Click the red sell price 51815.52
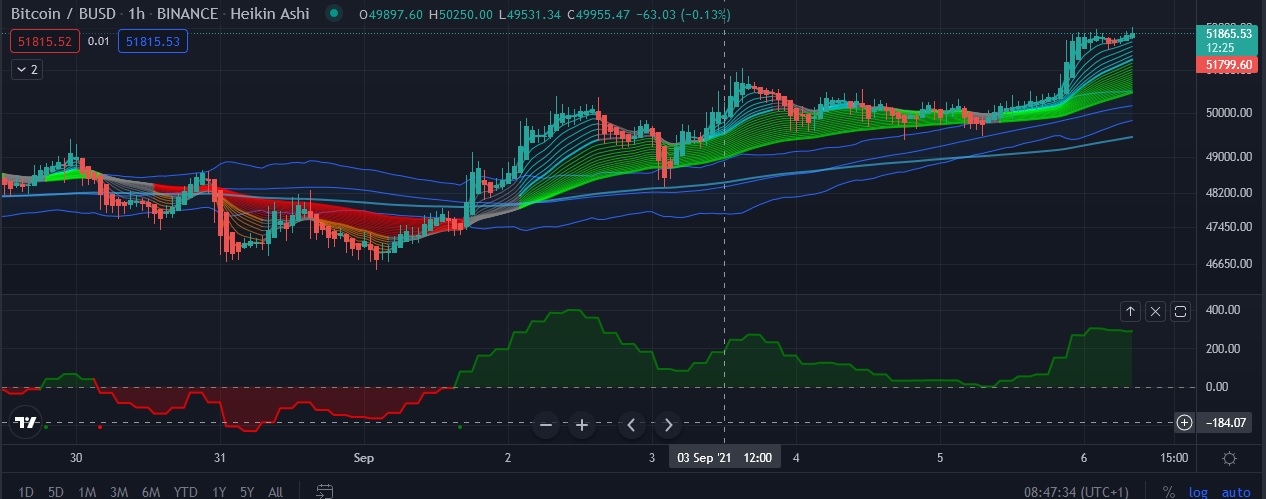This screenshot has width=1266, height=499. (43, 41)
